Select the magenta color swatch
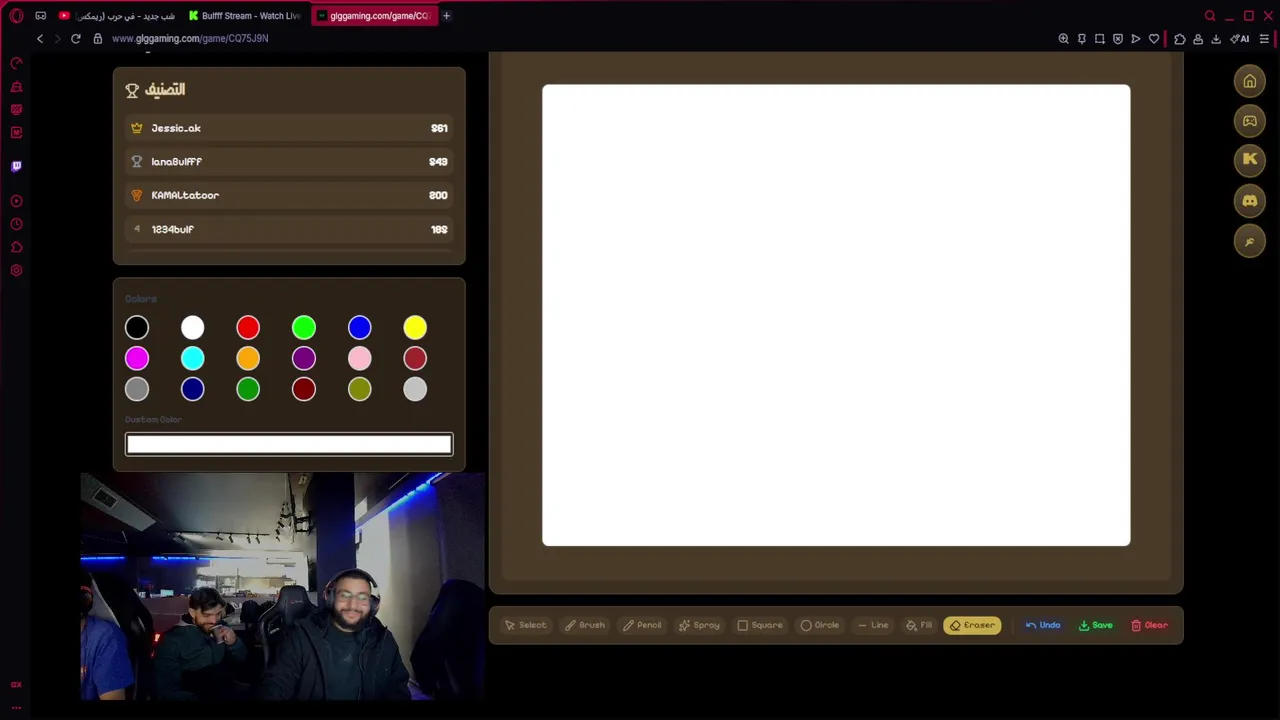Image resolution: width=1280 pixels, height=720 pixels. [x=137, y=358]
